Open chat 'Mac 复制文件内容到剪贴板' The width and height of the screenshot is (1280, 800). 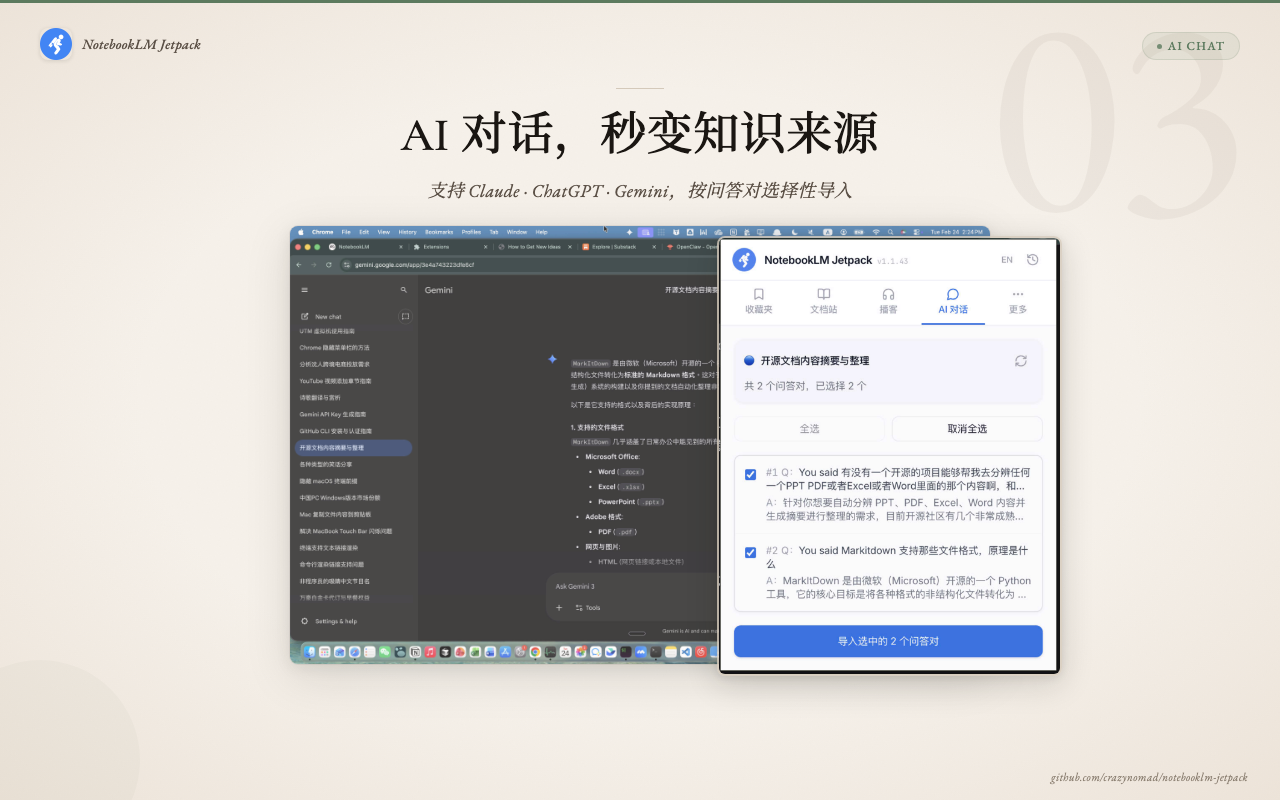(335, 514)
